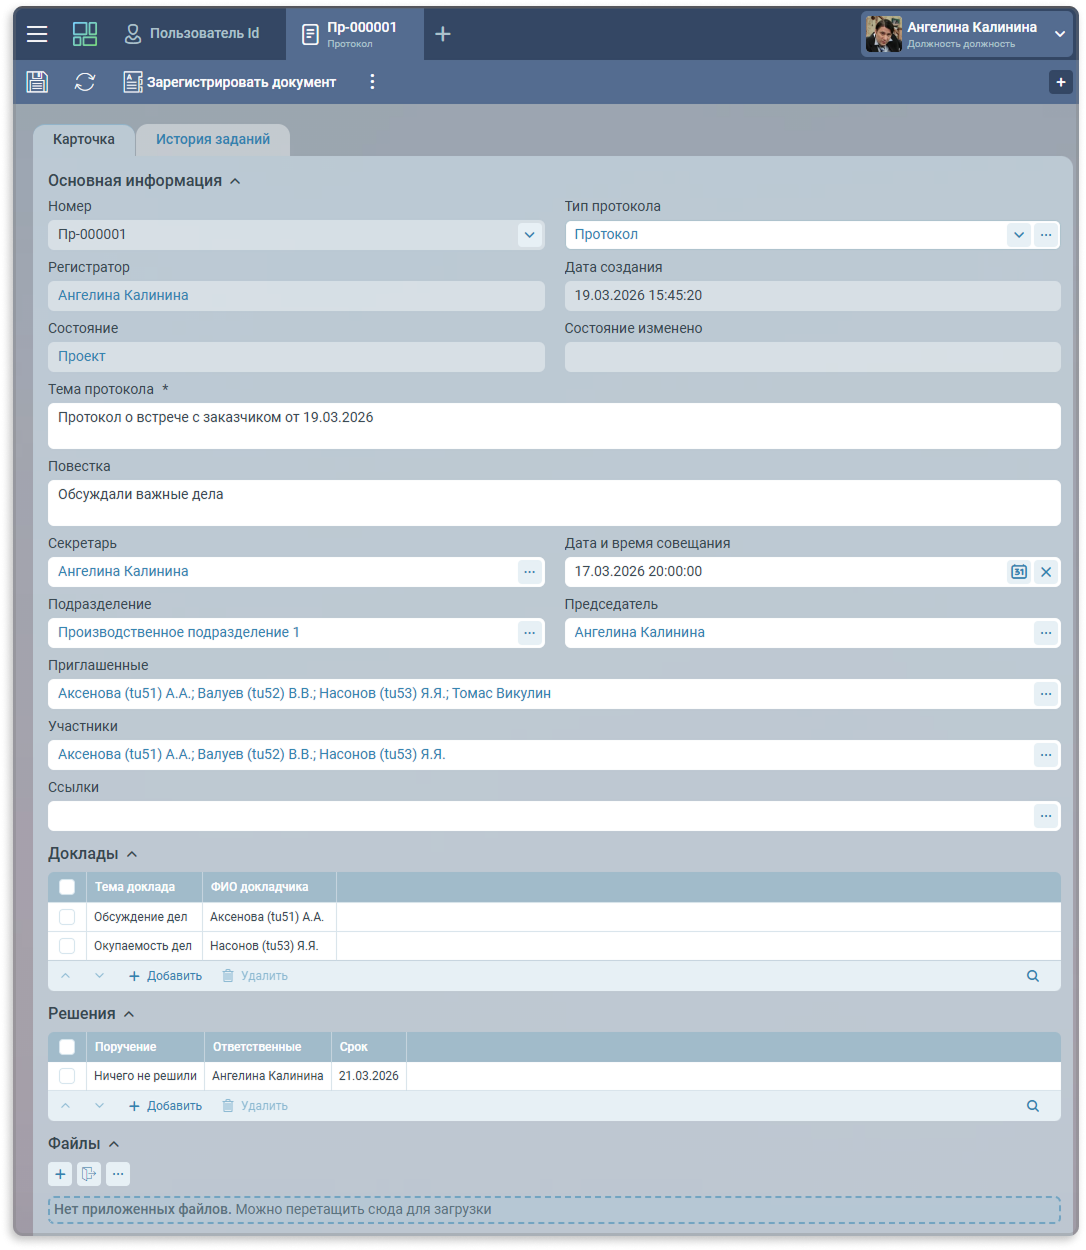The width and height of the screenshot is (1086, 1250).
Task: Click the Повестка text field
Action: click(x=554, y=503)
